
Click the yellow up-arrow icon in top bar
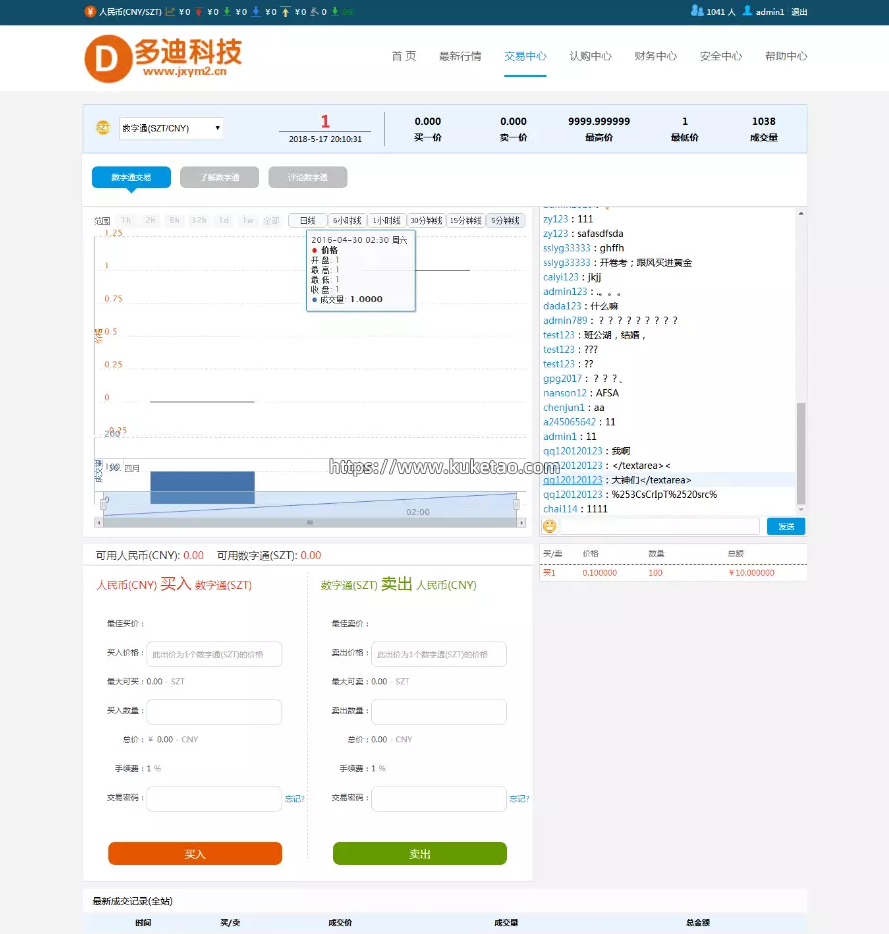pyautogui.click(x=285, y=11)
